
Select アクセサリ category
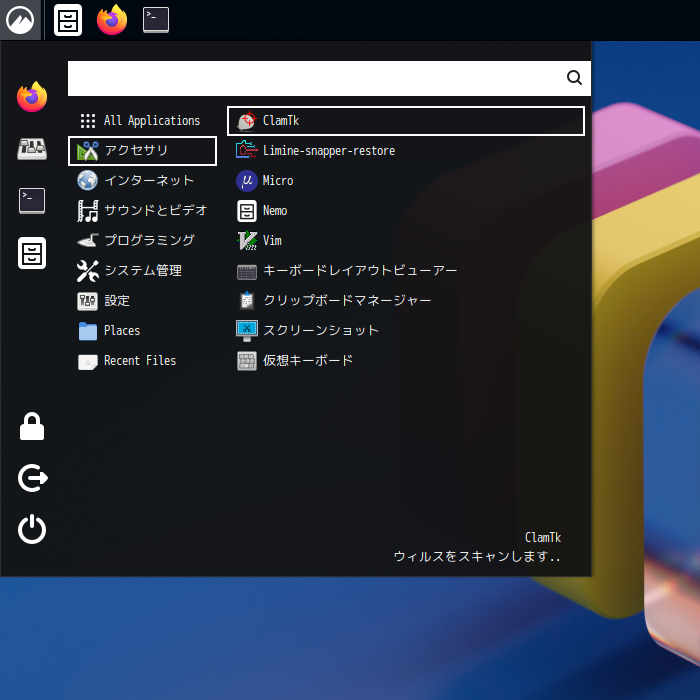click(142, 151)
